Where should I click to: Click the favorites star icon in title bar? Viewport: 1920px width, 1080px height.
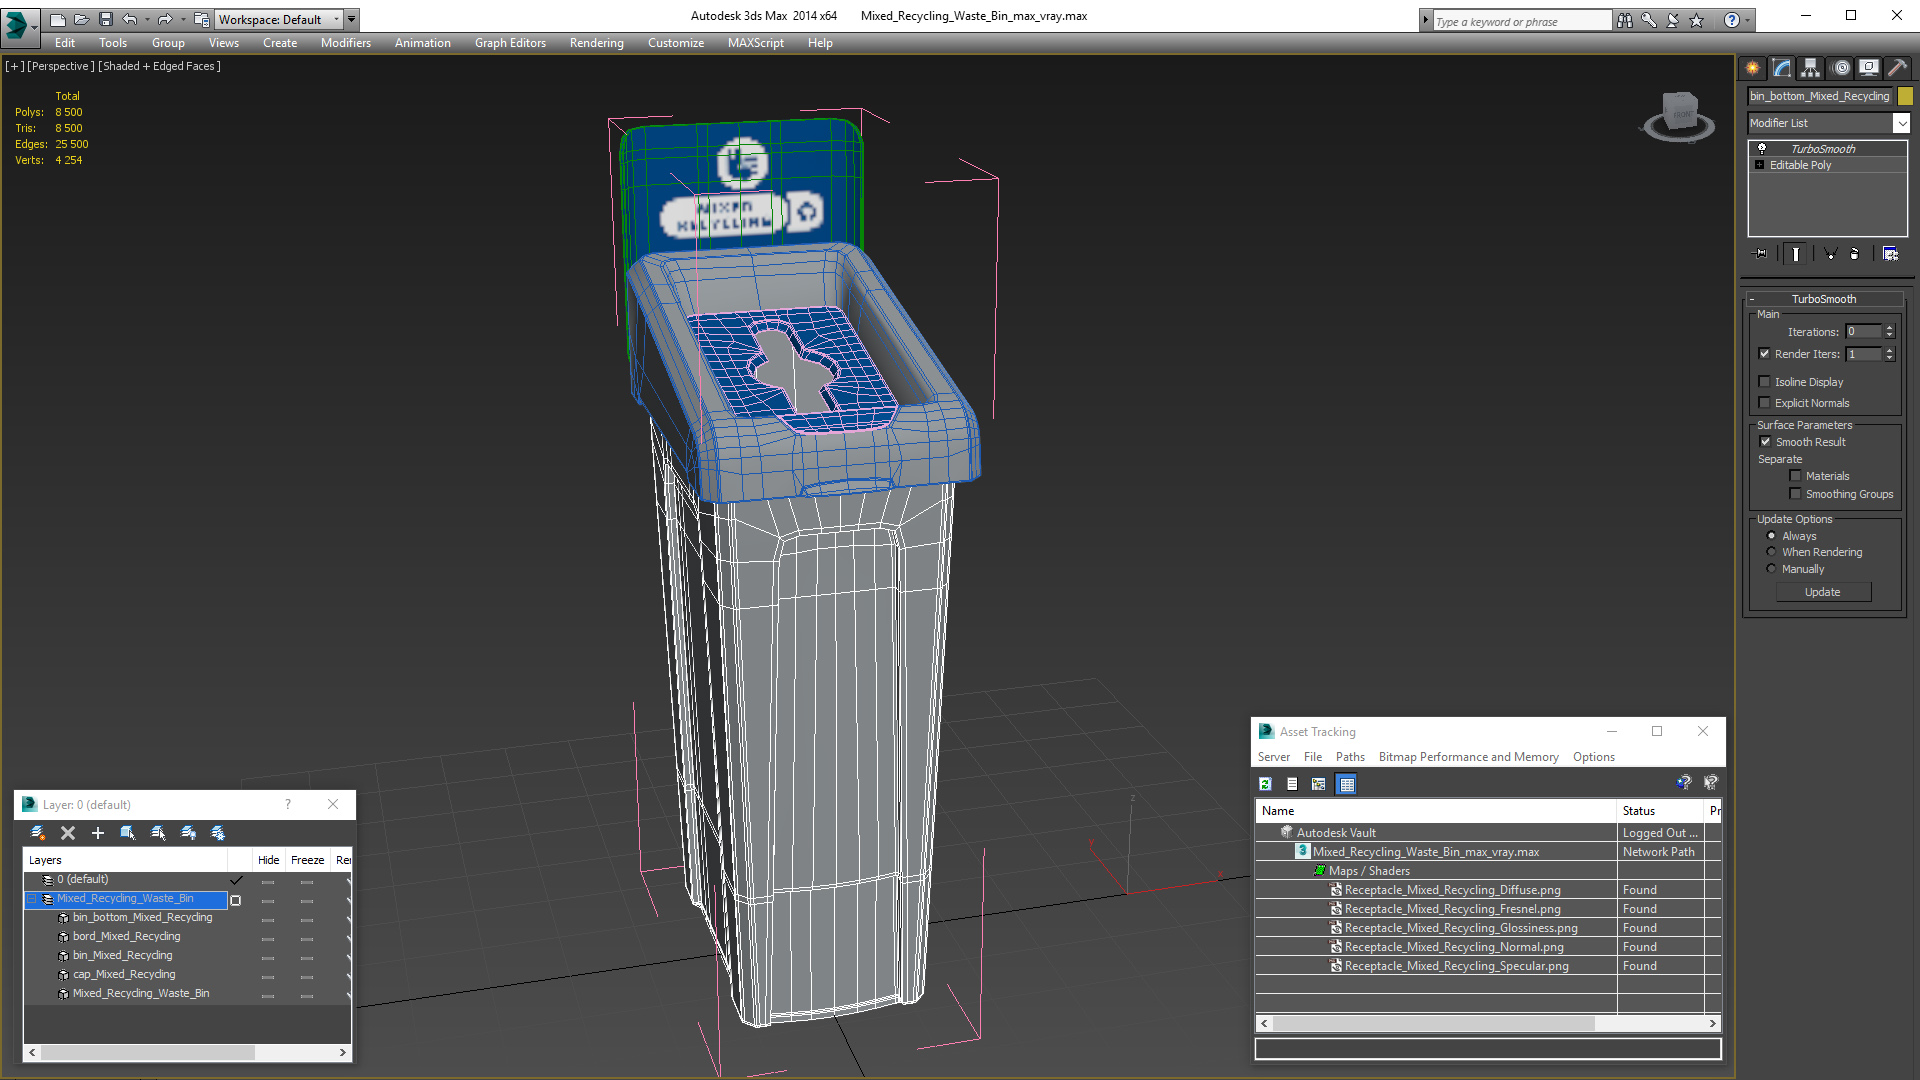click(1697, 20)
